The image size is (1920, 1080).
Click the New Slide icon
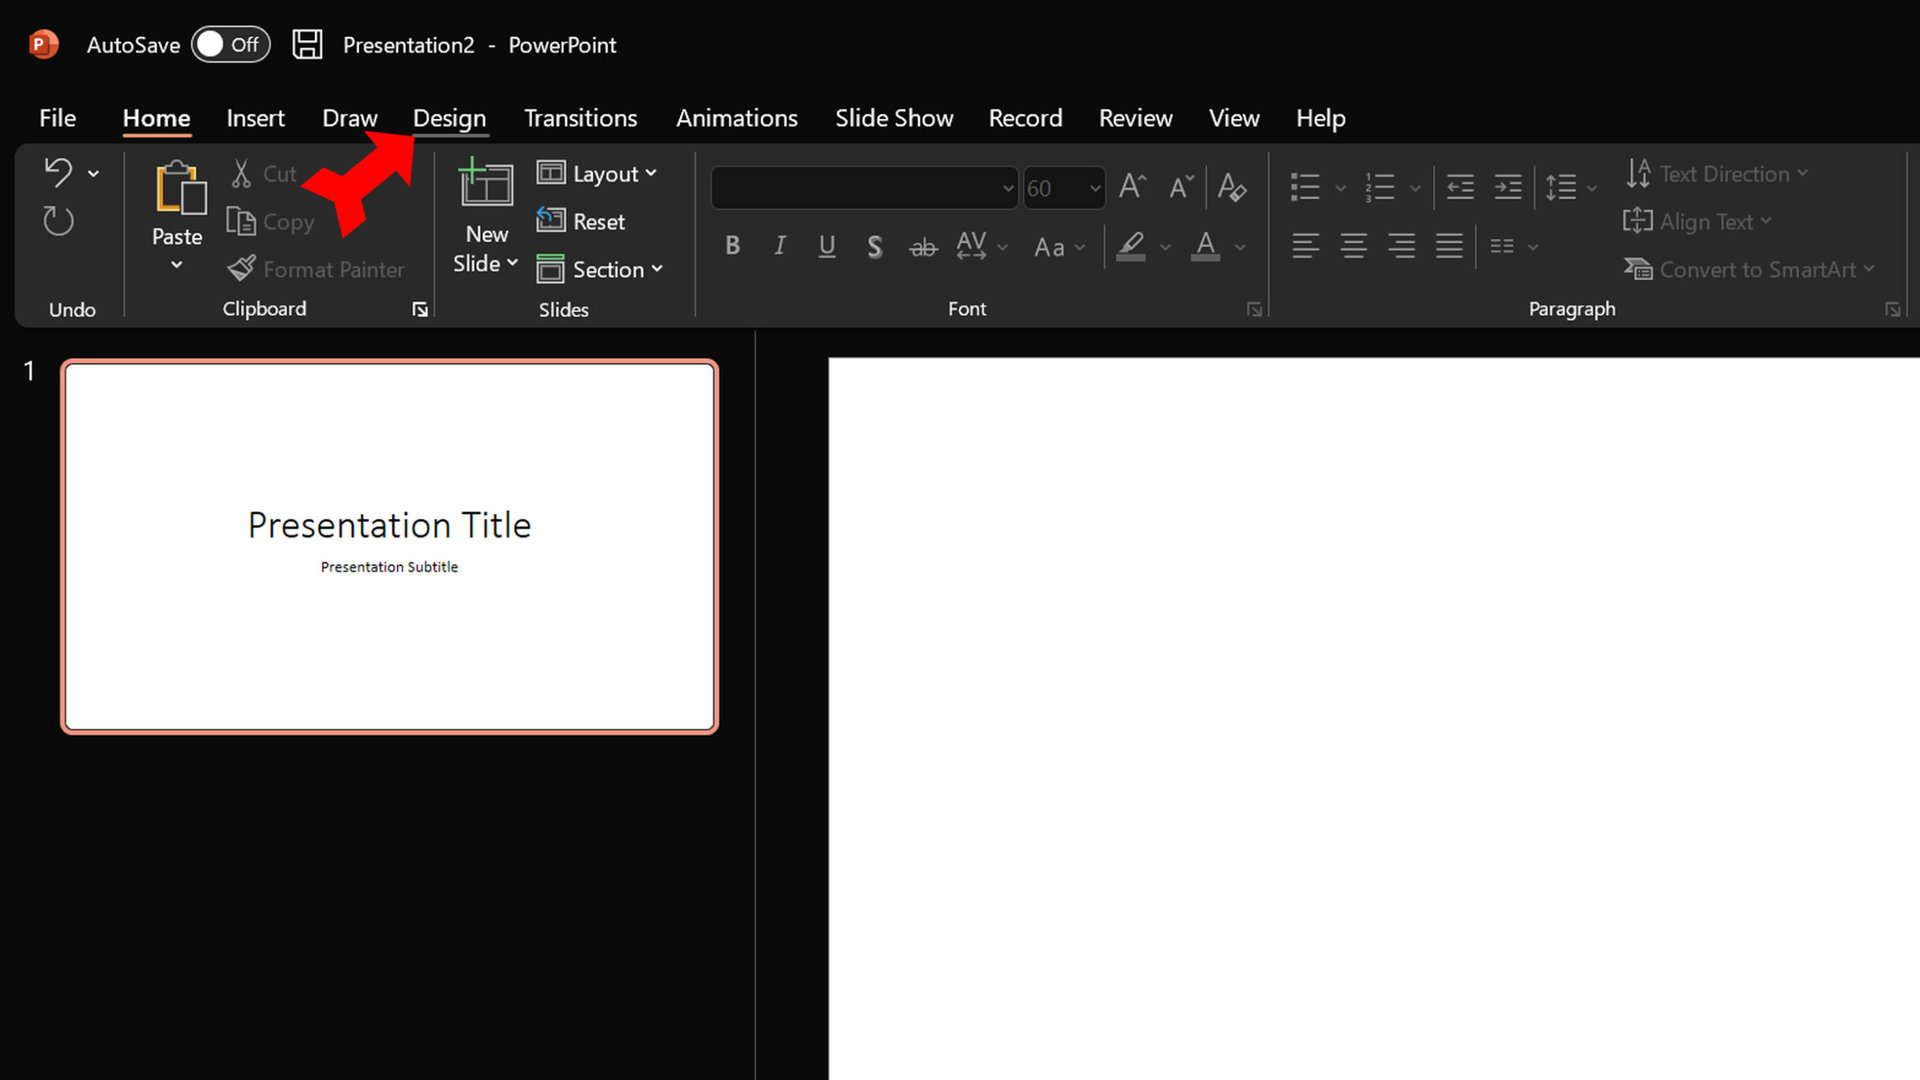tap(486, 185)
